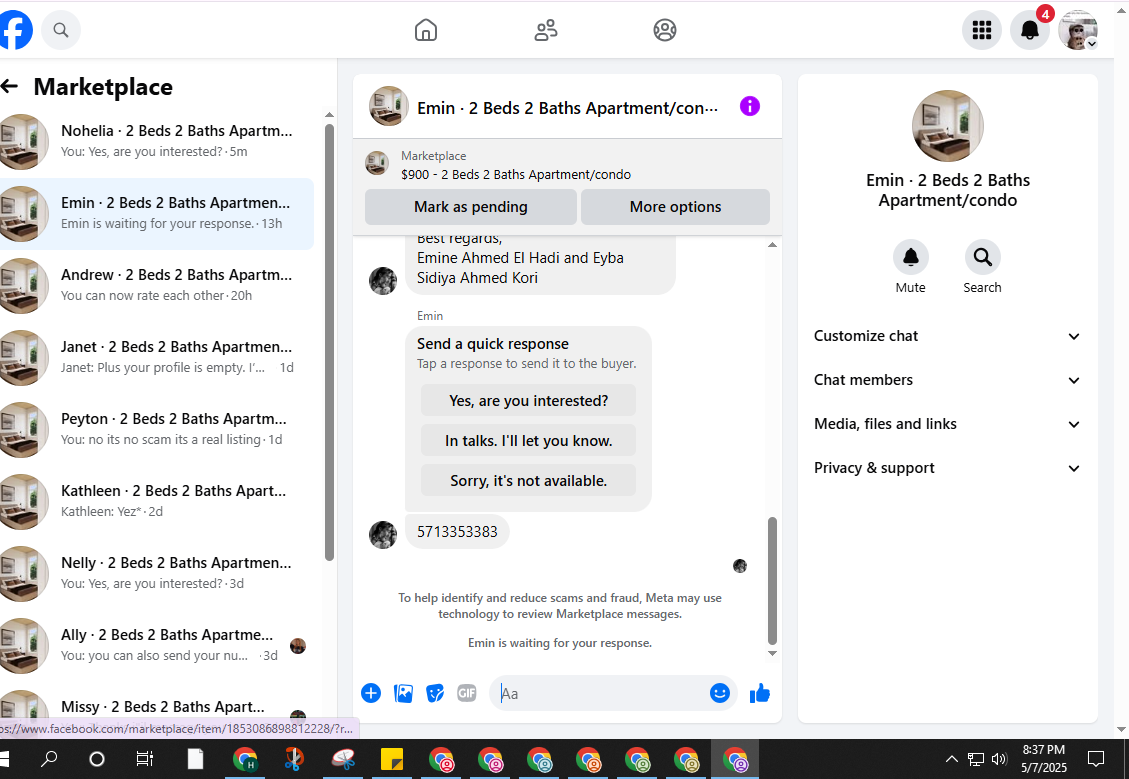Viewport: 1129px width, 779px height.
Task: Open Andrew conversation
Action: pyautogui.click(x=157, y=286)
